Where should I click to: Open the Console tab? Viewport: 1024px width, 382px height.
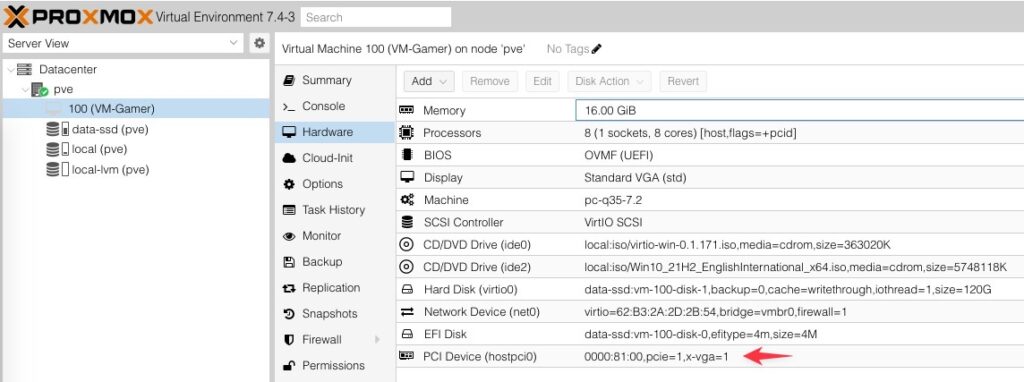click(x=335, y=106)
